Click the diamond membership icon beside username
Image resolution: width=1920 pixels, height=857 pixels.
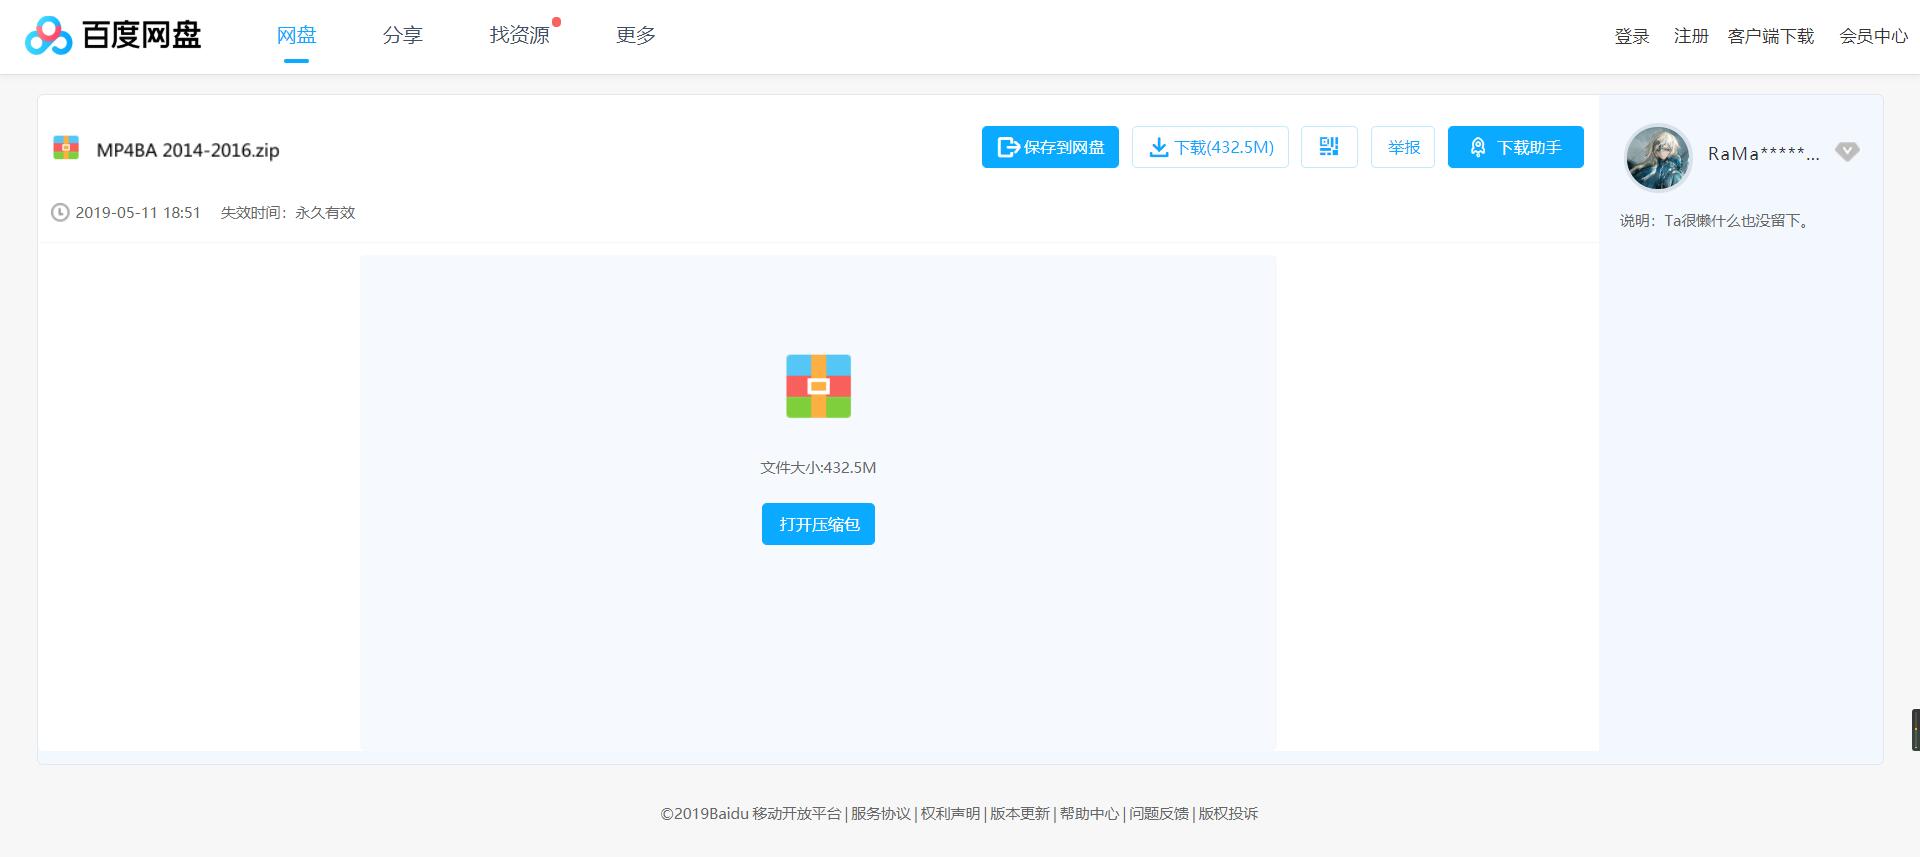coord(1847,152)
